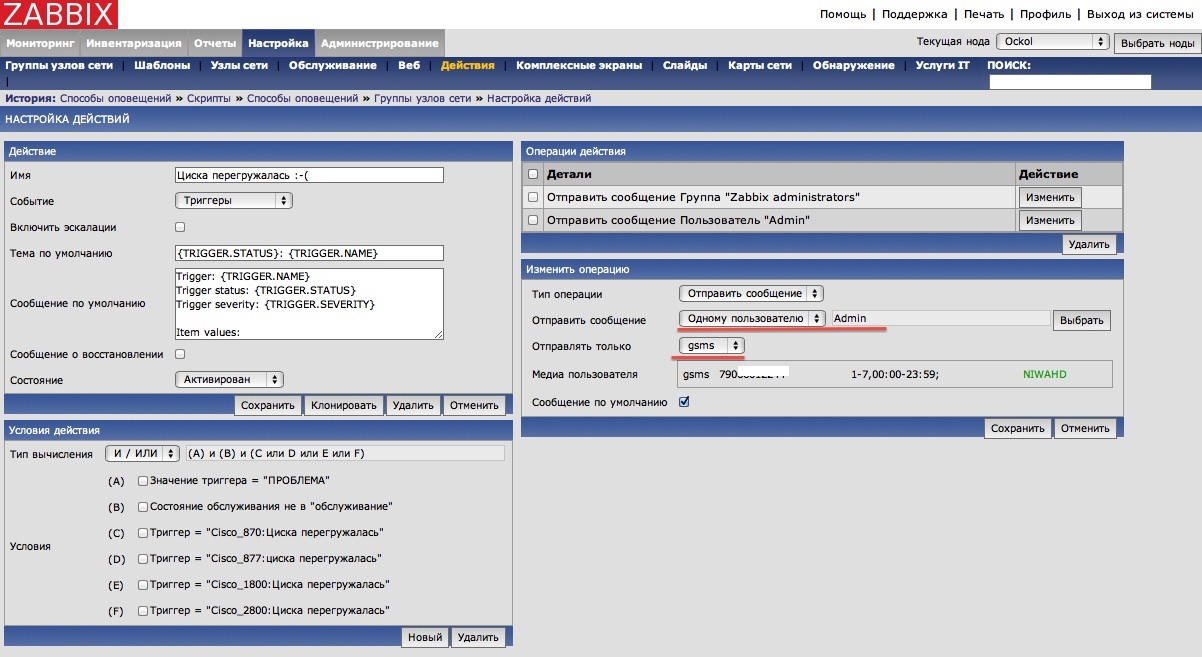Select condition (C) Cisco_870 trigger checkbox
Viewport: 1202px width, 657px height.
click(x=143, y=532)
